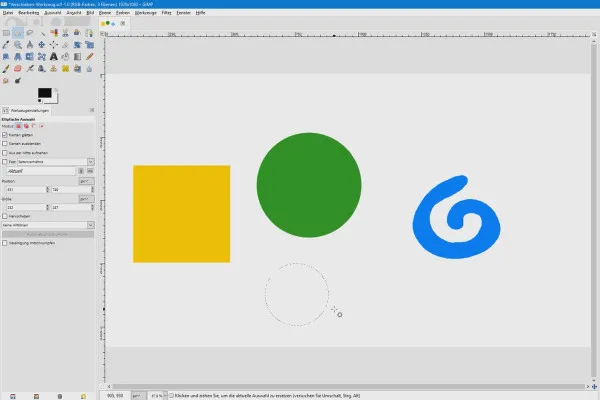
Task: Select the Paintbrush tool
Action: [6, 69]
